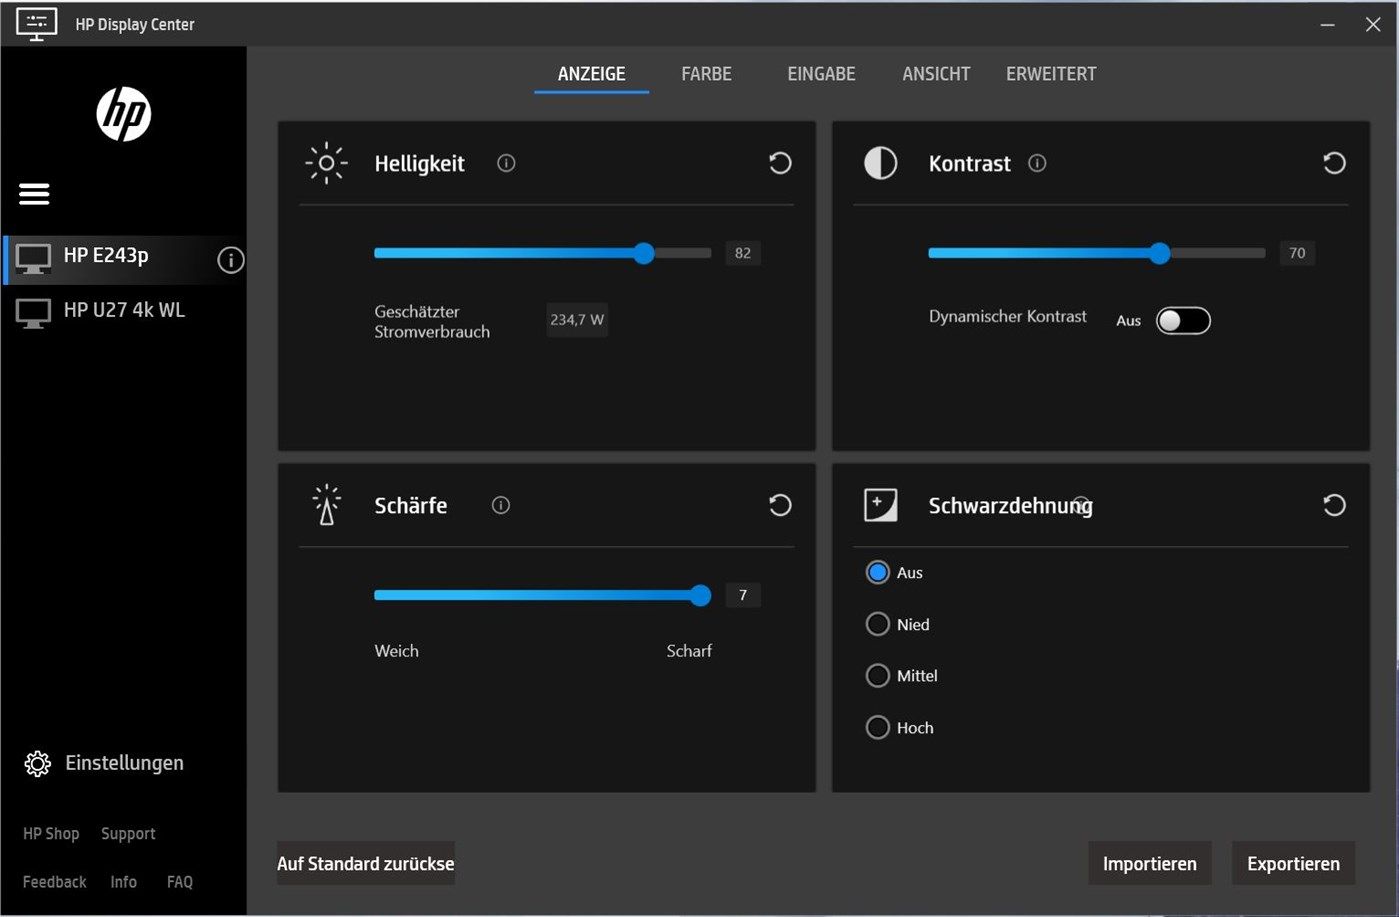
Task: Click Helligkeit value box 82
Action: click(742, 253)
